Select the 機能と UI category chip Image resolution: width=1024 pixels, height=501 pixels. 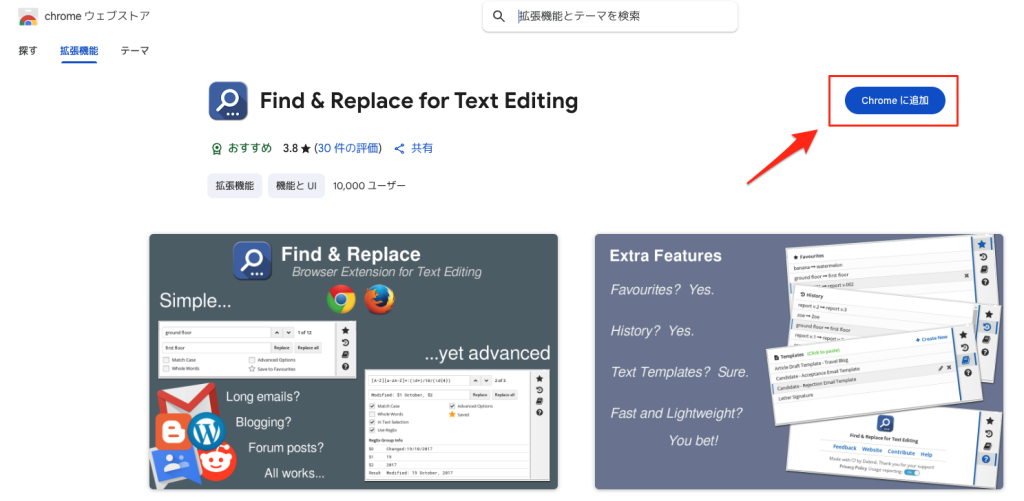296,186
